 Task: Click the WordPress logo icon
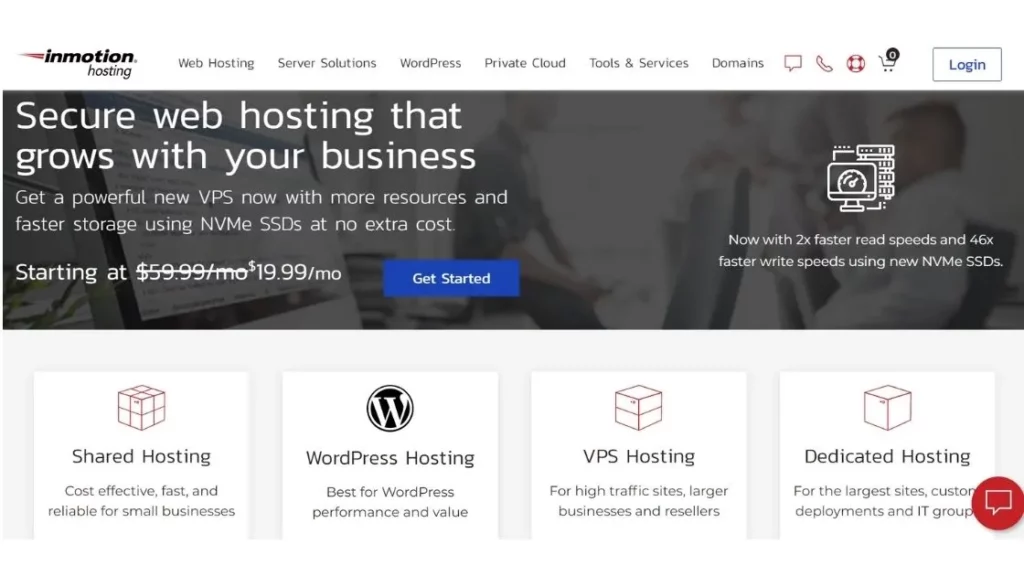coord(390,408)
